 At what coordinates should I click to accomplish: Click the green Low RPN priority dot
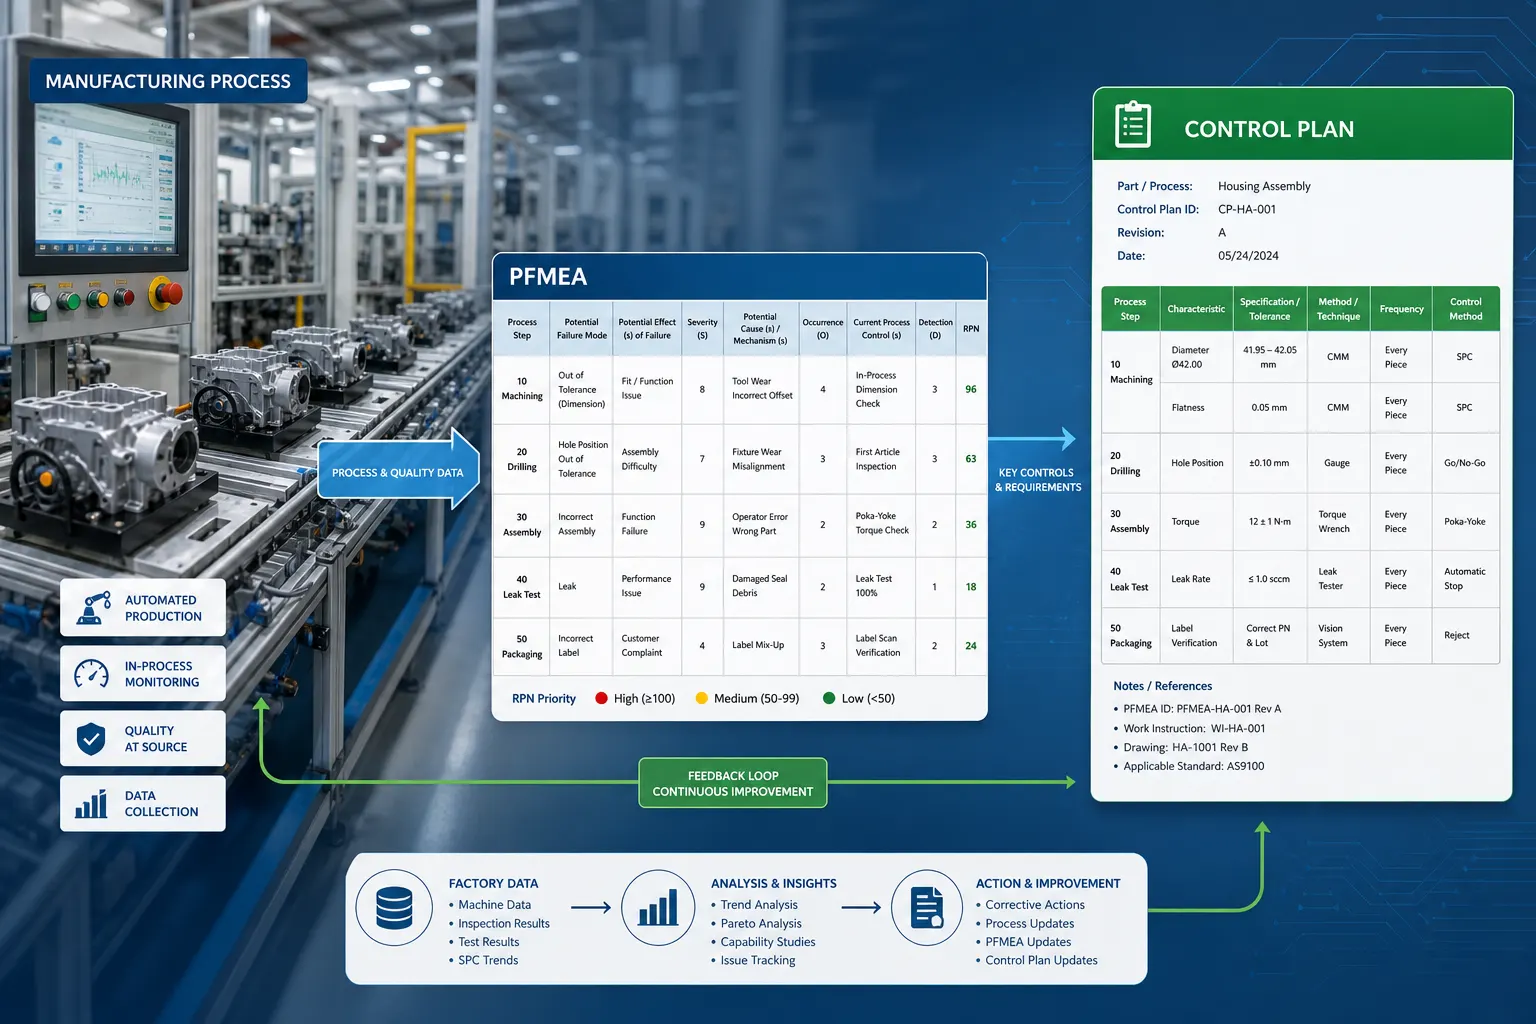(829, 698)
